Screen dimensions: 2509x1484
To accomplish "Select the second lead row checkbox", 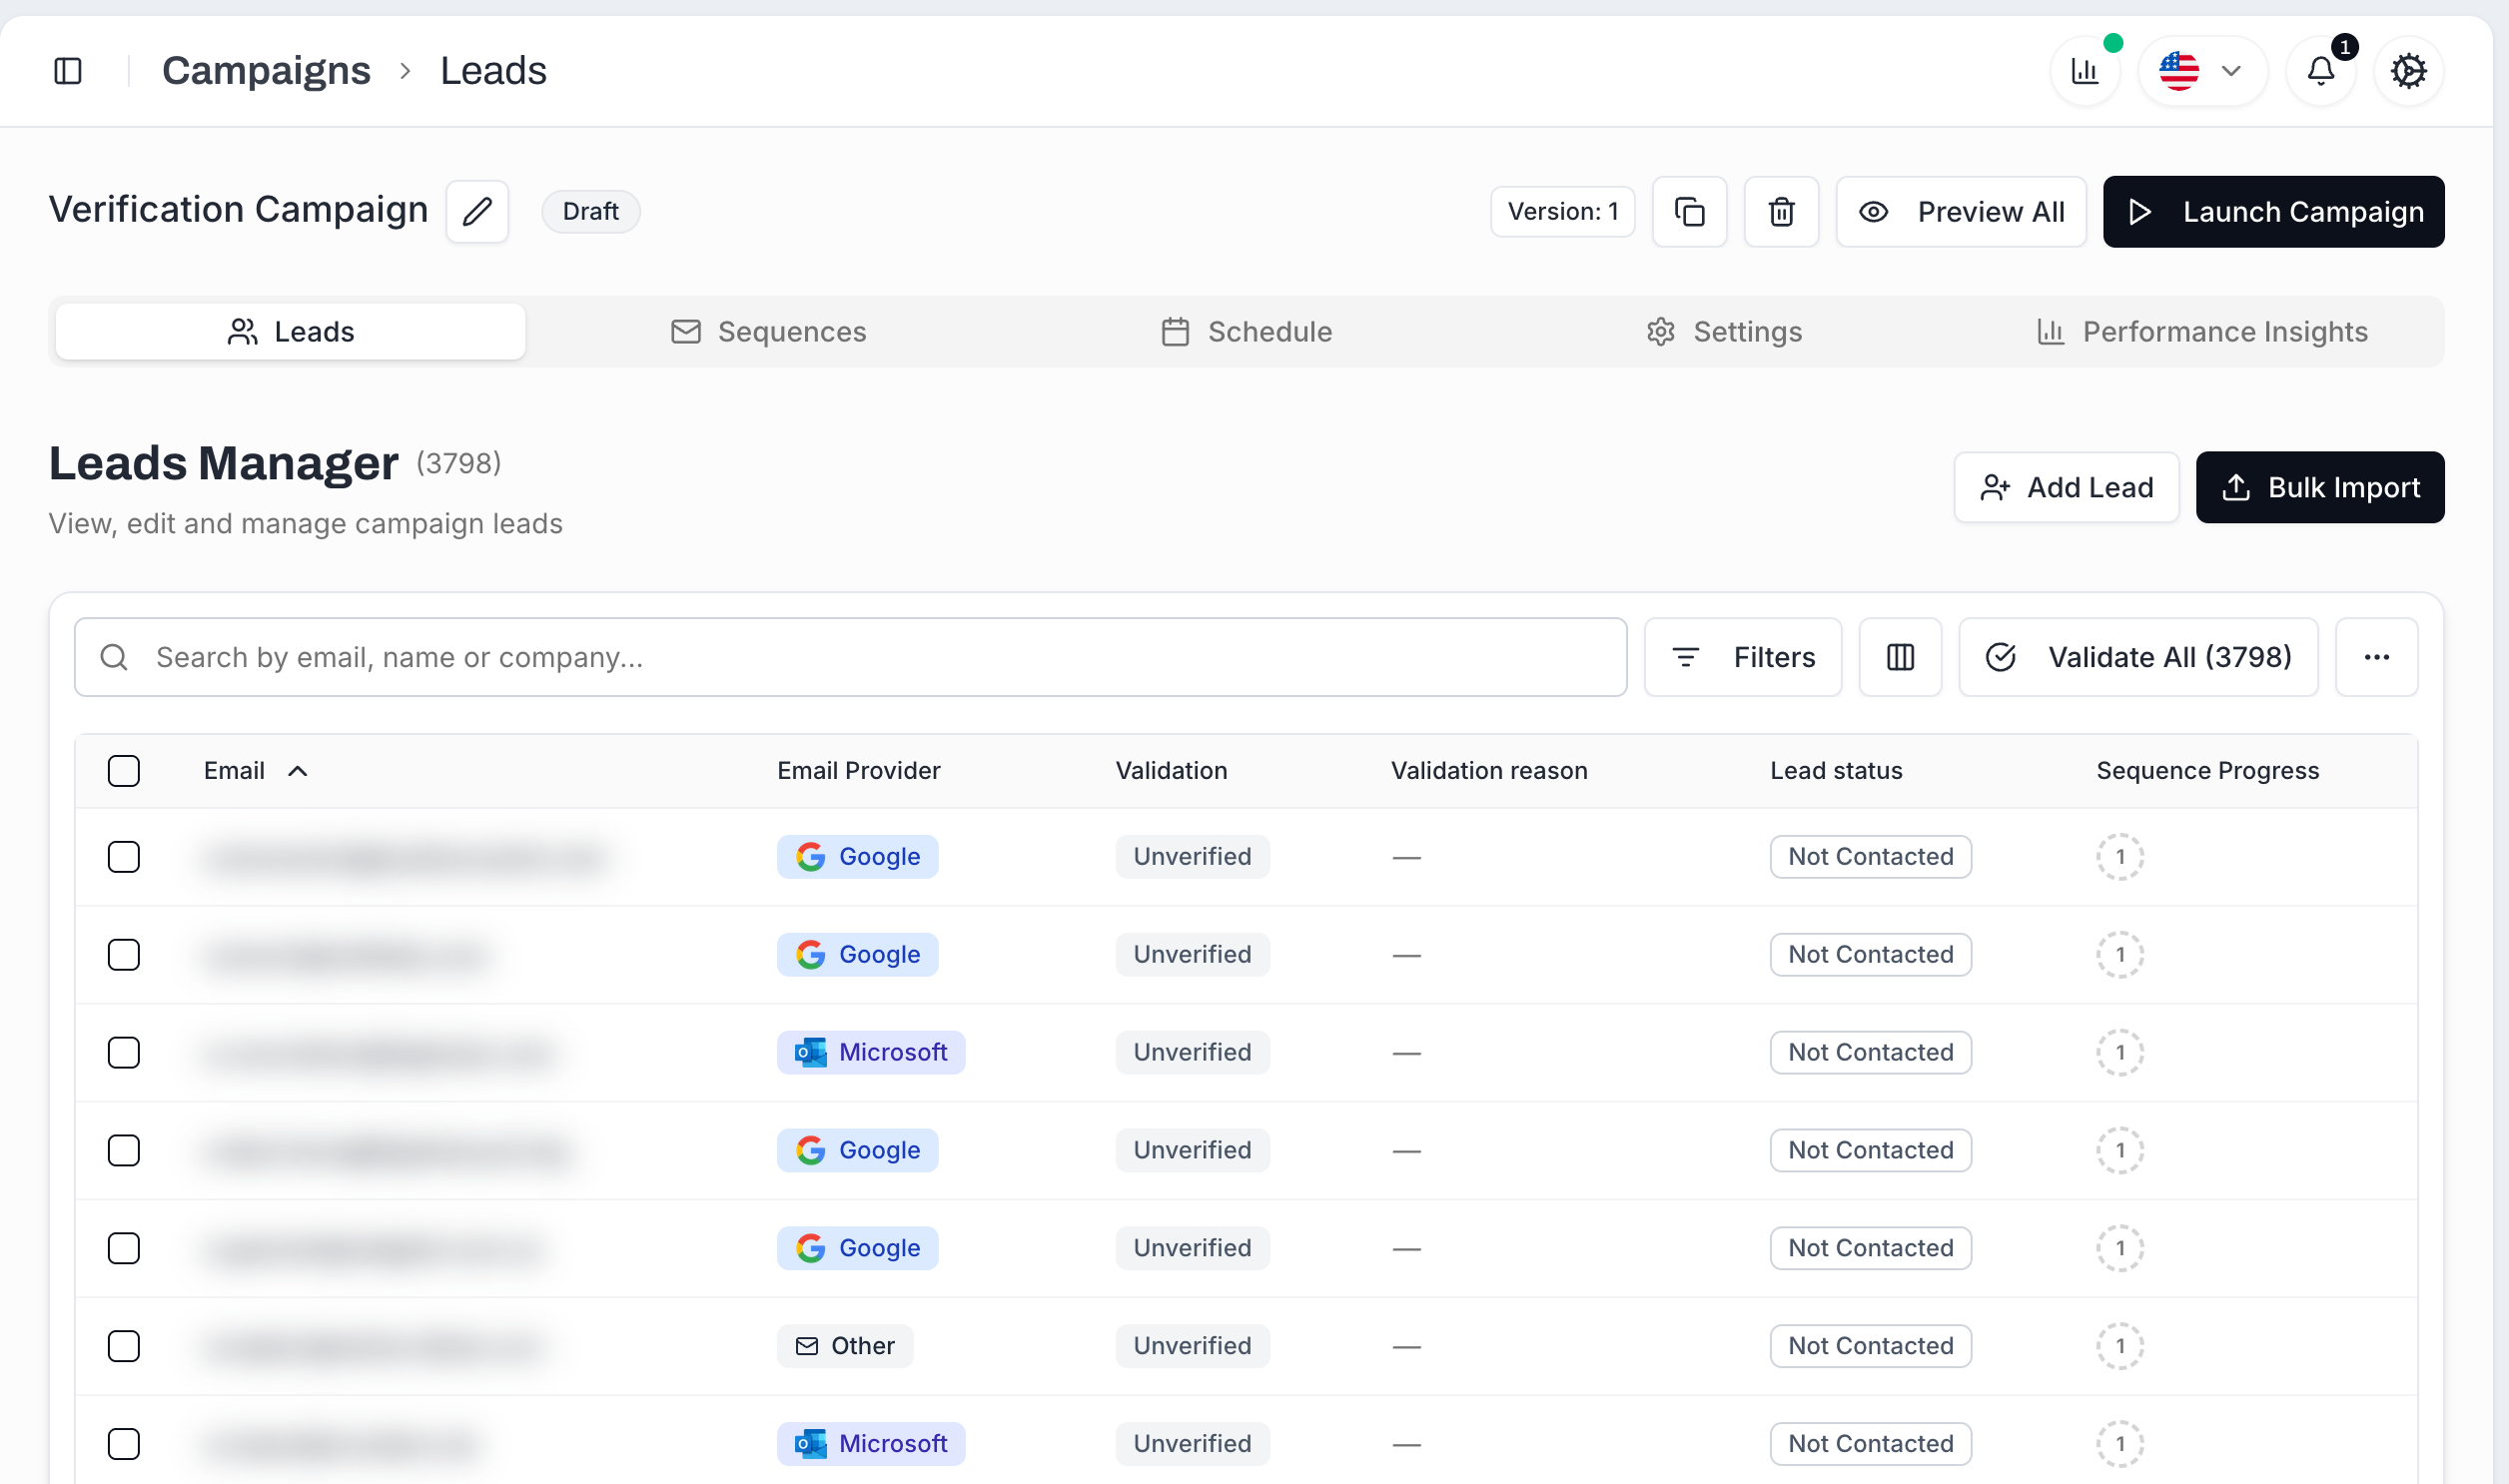I will 124,955.
